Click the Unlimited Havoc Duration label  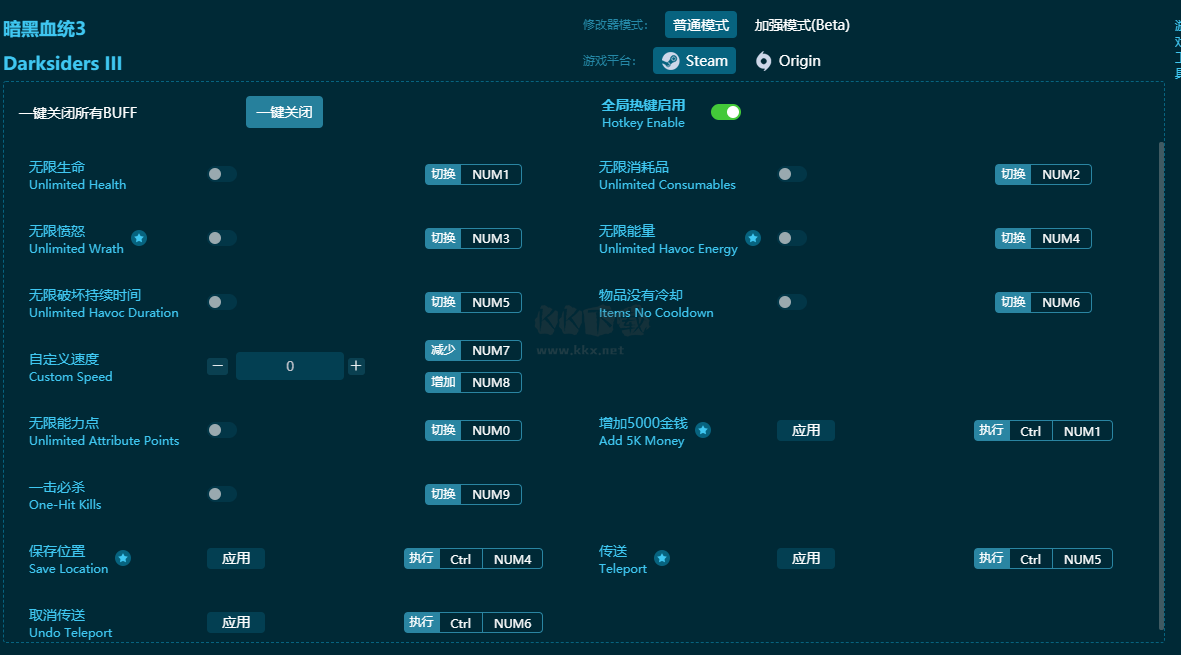[x=104, y=312]
